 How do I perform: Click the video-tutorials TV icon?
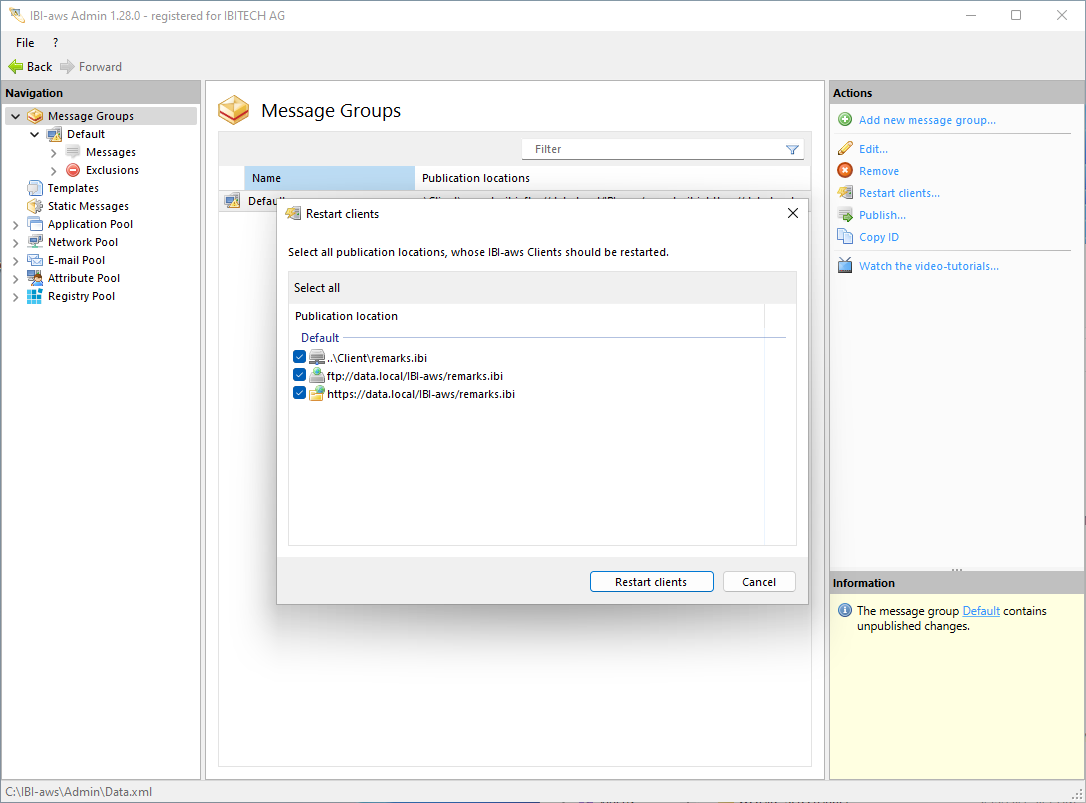845,266
